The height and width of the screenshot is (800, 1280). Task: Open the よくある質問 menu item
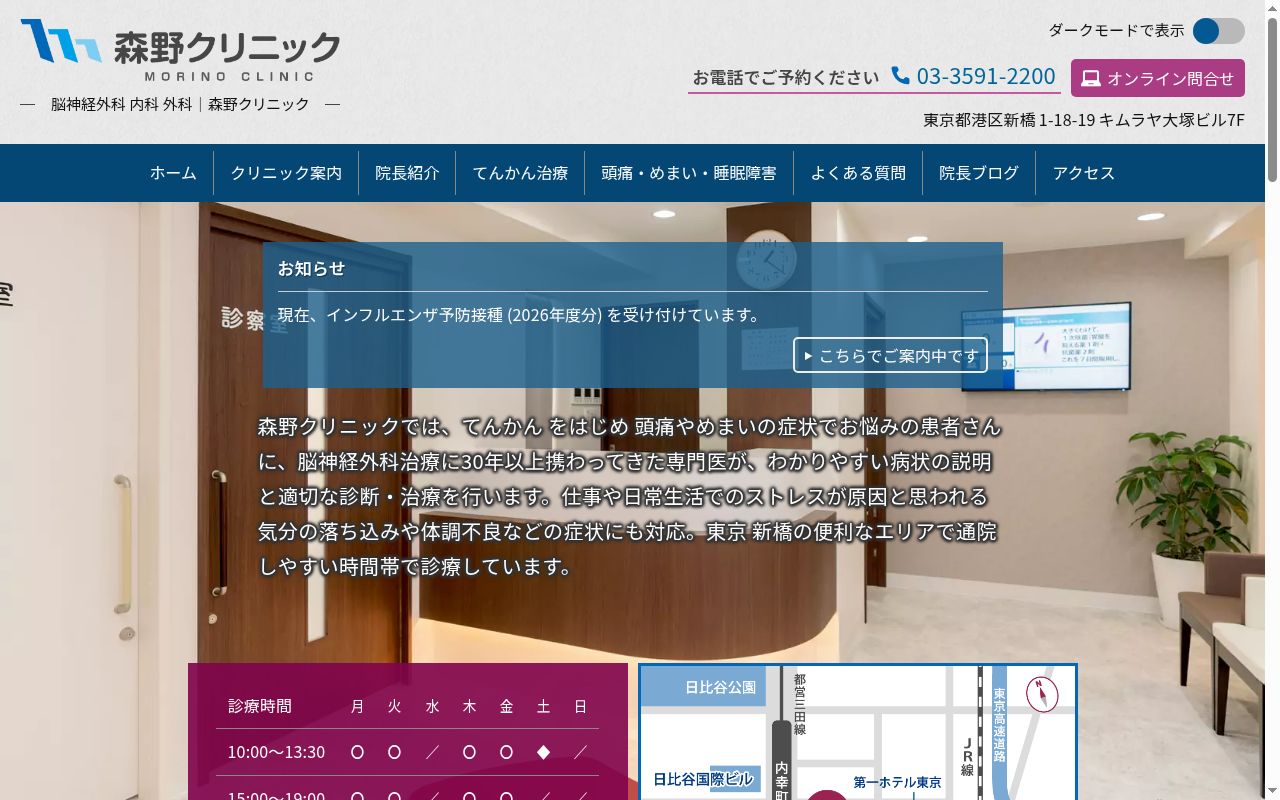858,173
